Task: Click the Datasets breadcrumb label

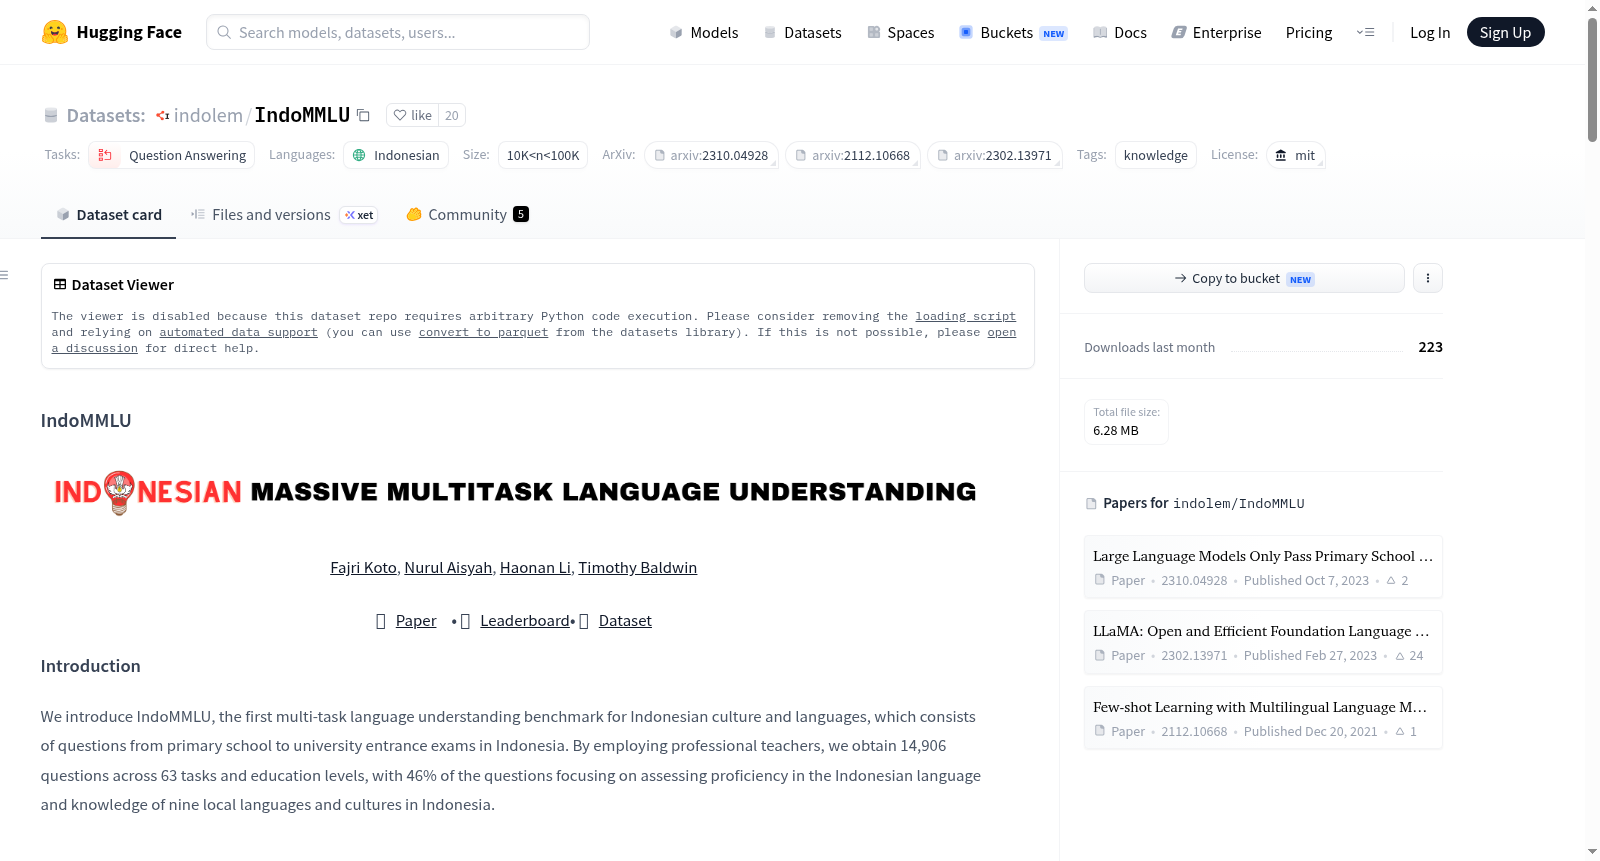Action: [x=106, y=115]
